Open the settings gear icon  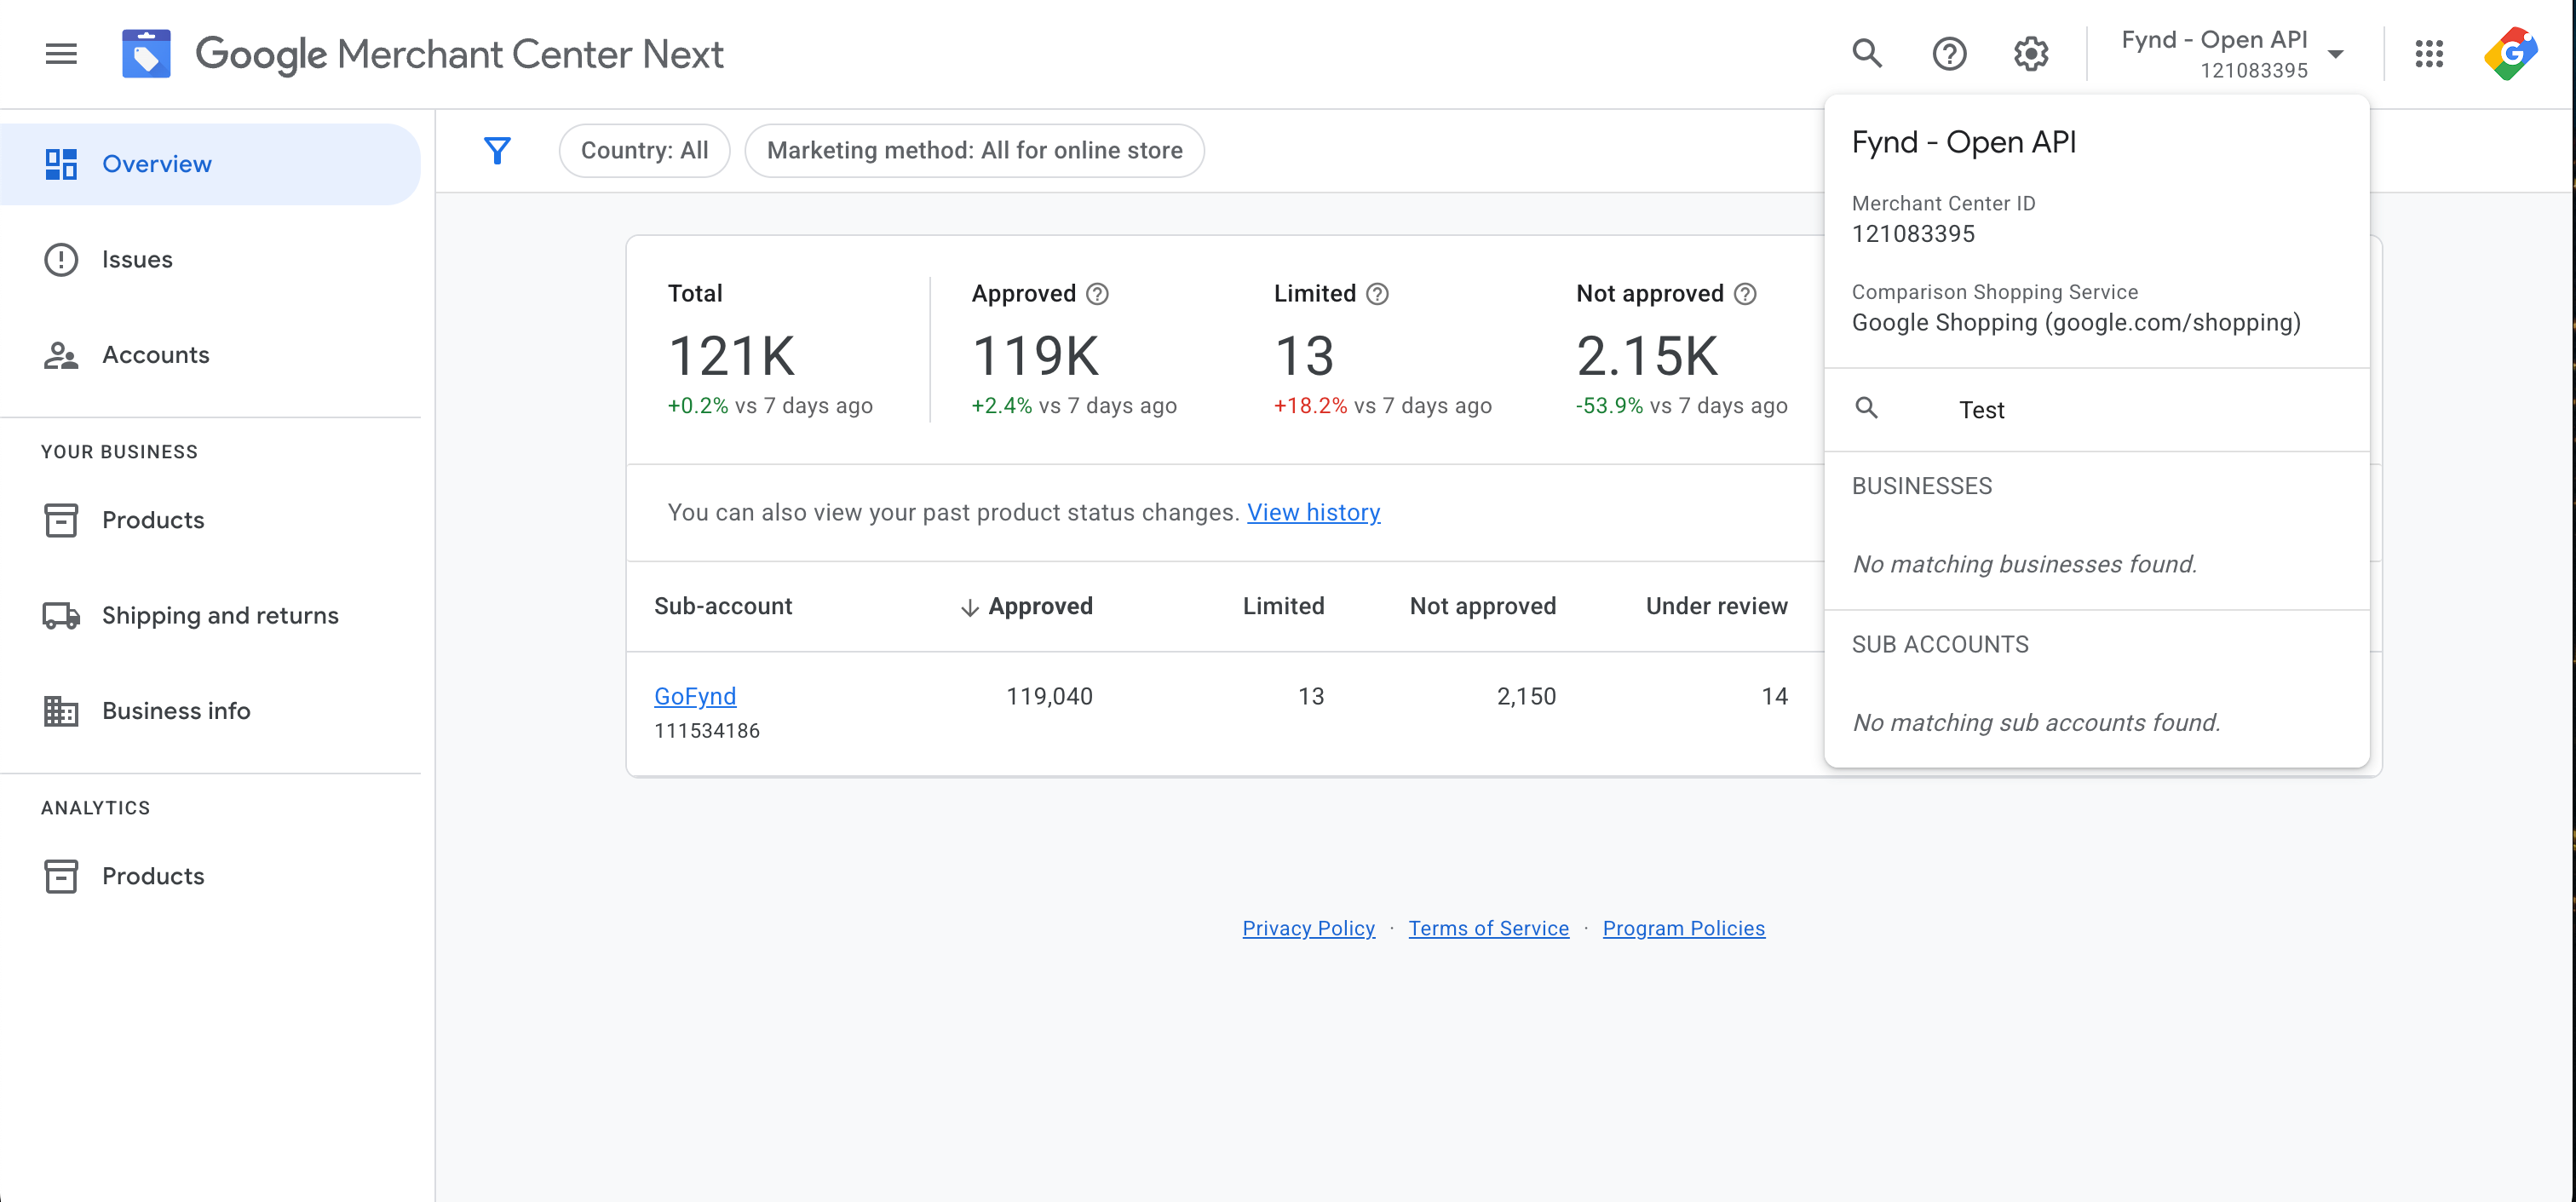click(x=2030, y=54)
